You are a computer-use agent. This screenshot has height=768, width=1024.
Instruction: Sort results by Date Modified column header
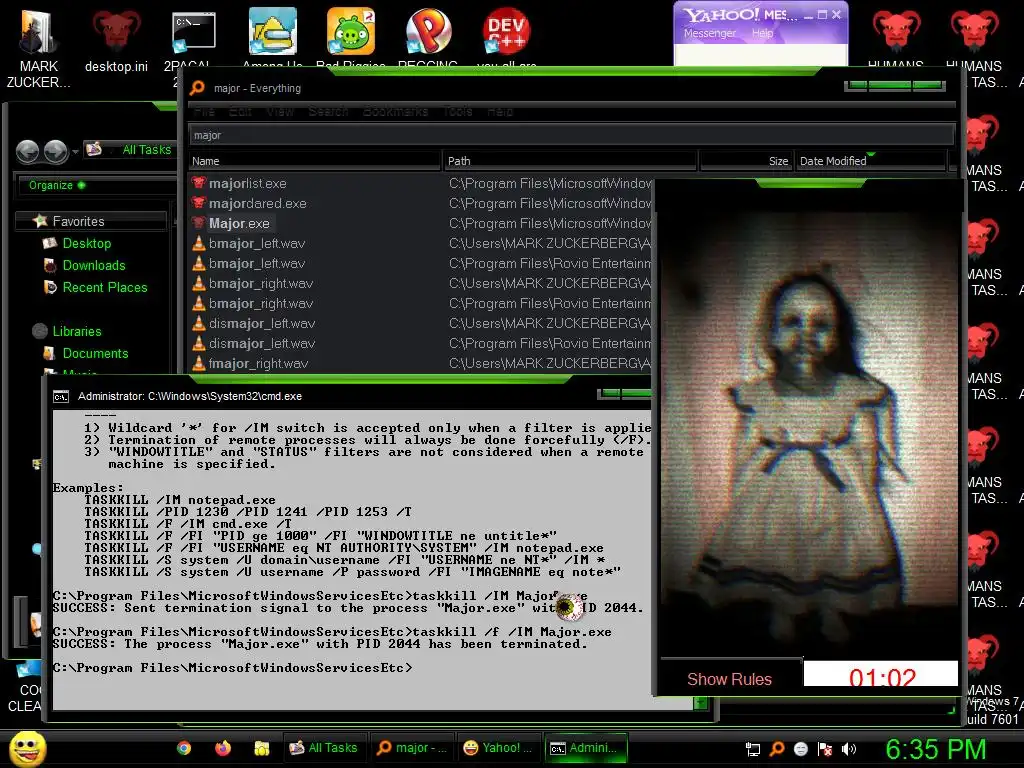click(870, 161)
